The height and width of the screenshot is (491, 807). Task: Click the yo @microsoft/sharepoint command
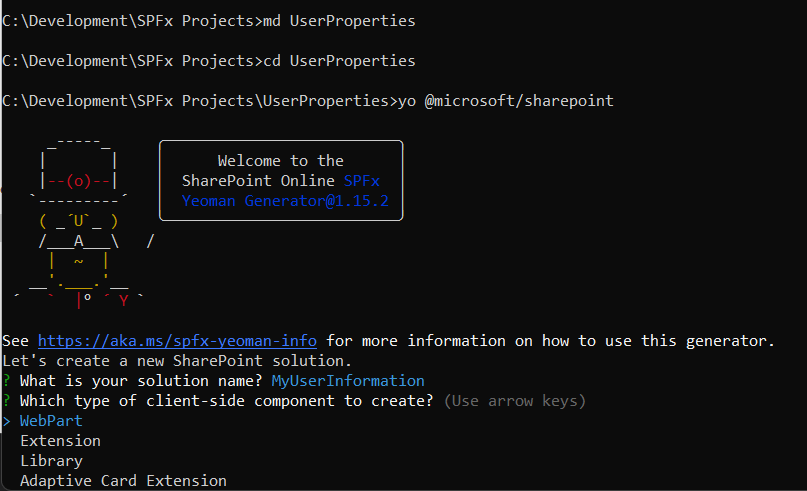505,101
